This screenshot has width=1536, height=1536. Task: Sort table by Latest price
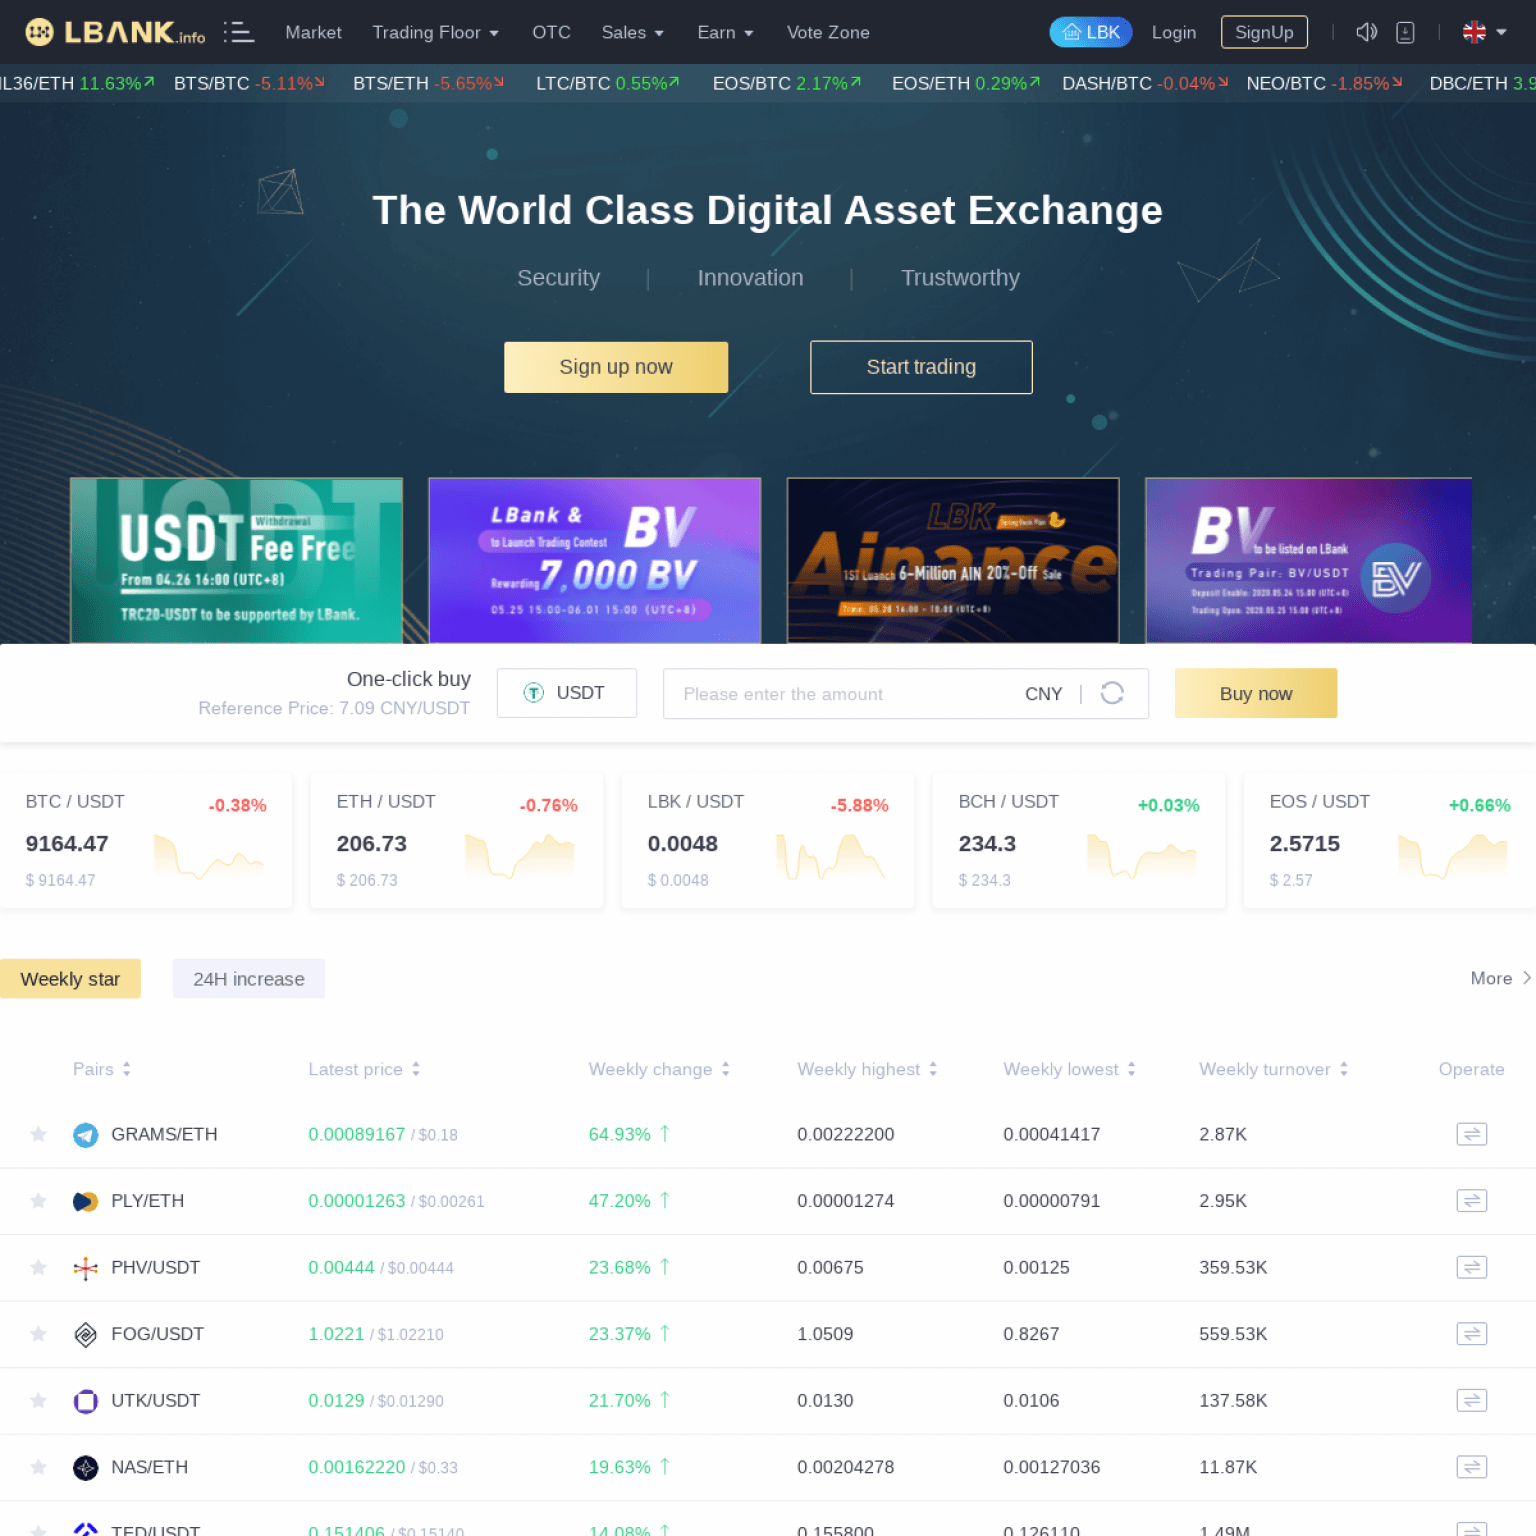[364, 1069]
